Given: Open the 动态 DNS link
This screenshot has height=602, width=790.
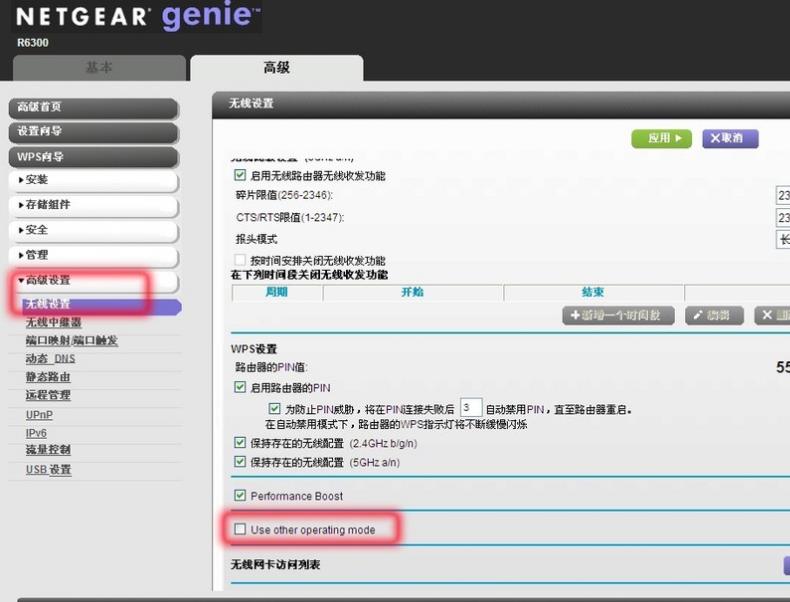Looking at the screenshot, I should point(50,359).
